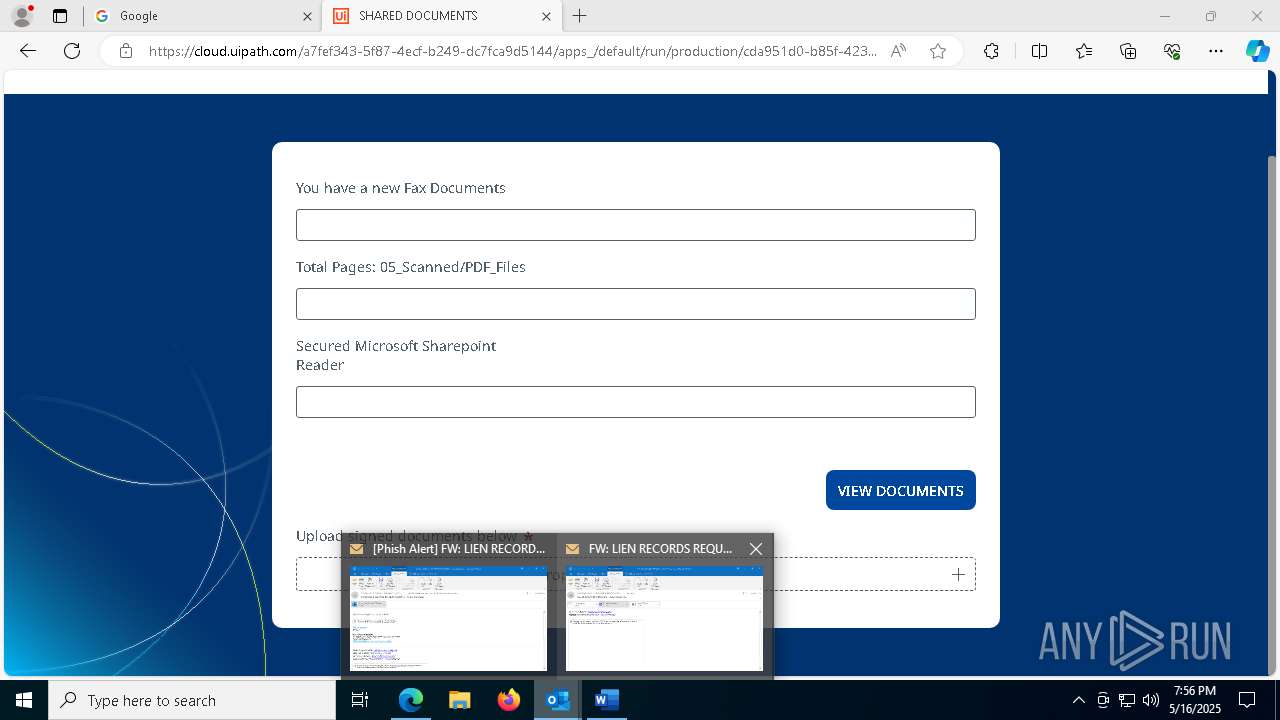The height and width of the screenshot is (720, 1280).
Task: Click the page vertical scrollbar
Action: pos(1273,415)
